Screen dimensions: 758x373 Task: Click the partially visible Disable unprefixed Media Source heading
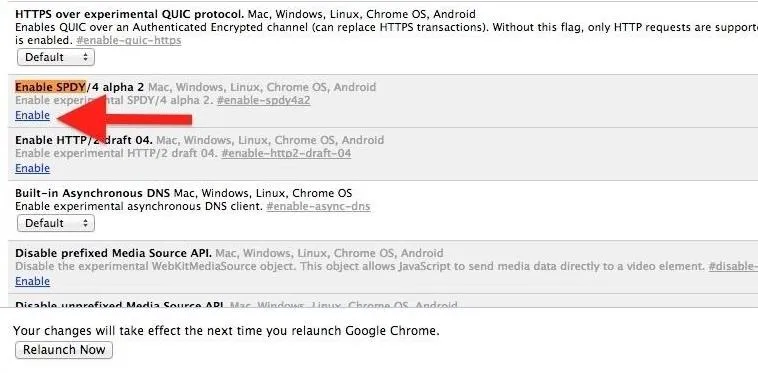(119, 305)
